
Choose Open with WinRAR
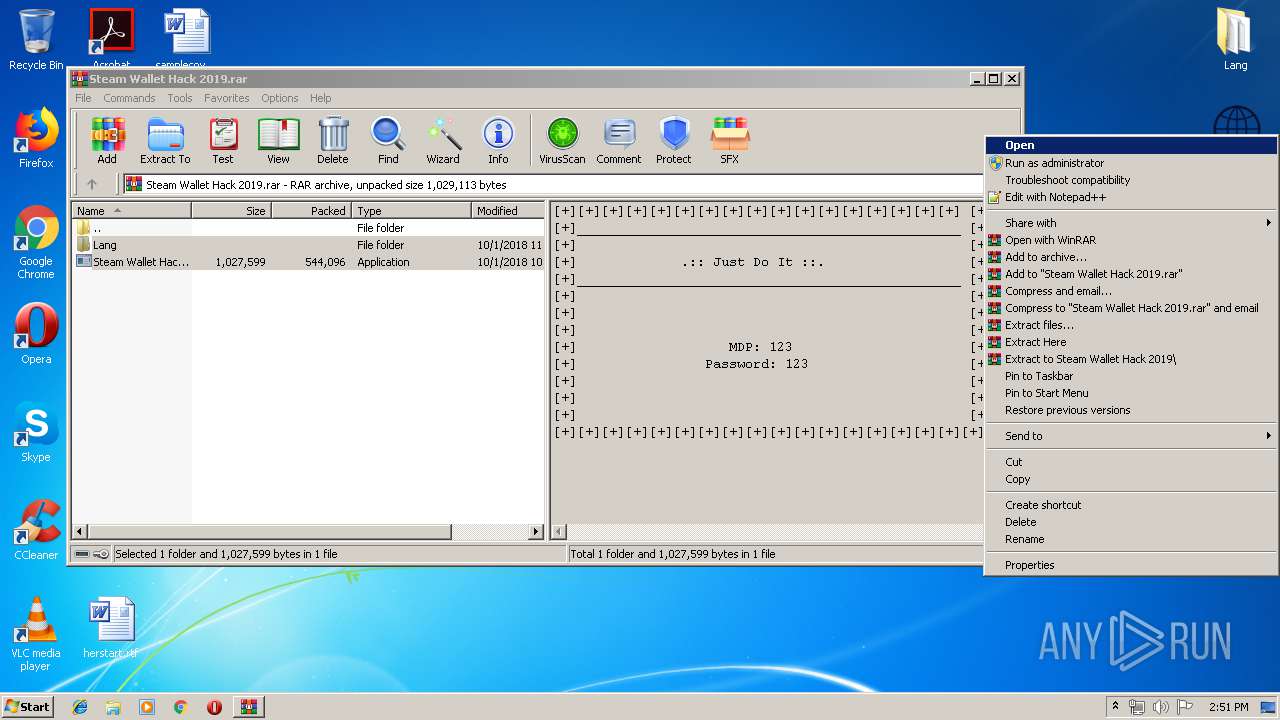[x=1131, y=240]
